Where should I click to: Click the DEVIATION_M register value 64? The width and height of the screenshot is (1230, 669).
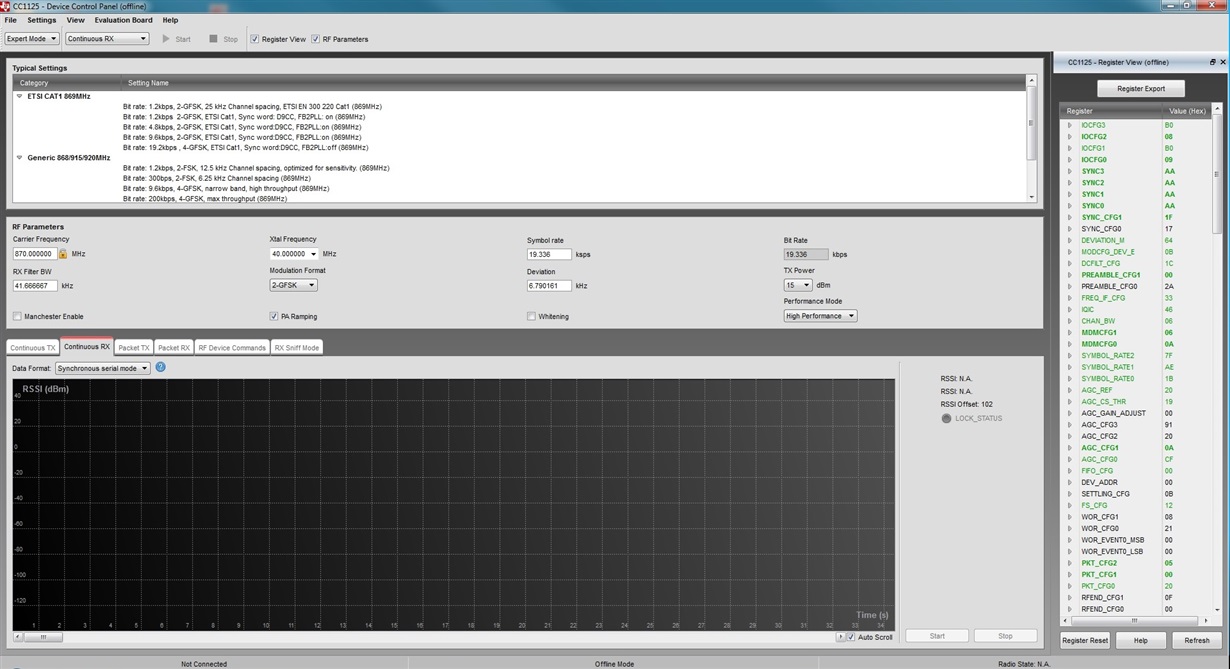coord(1168,240)
